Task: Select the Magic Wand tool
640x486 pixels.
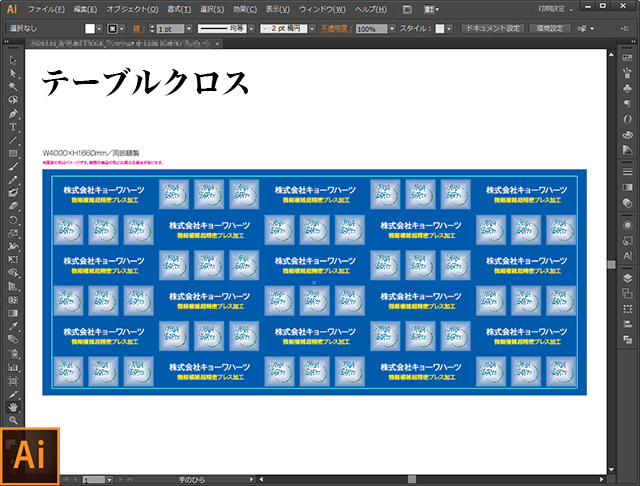Action: (x=13, y=87)
